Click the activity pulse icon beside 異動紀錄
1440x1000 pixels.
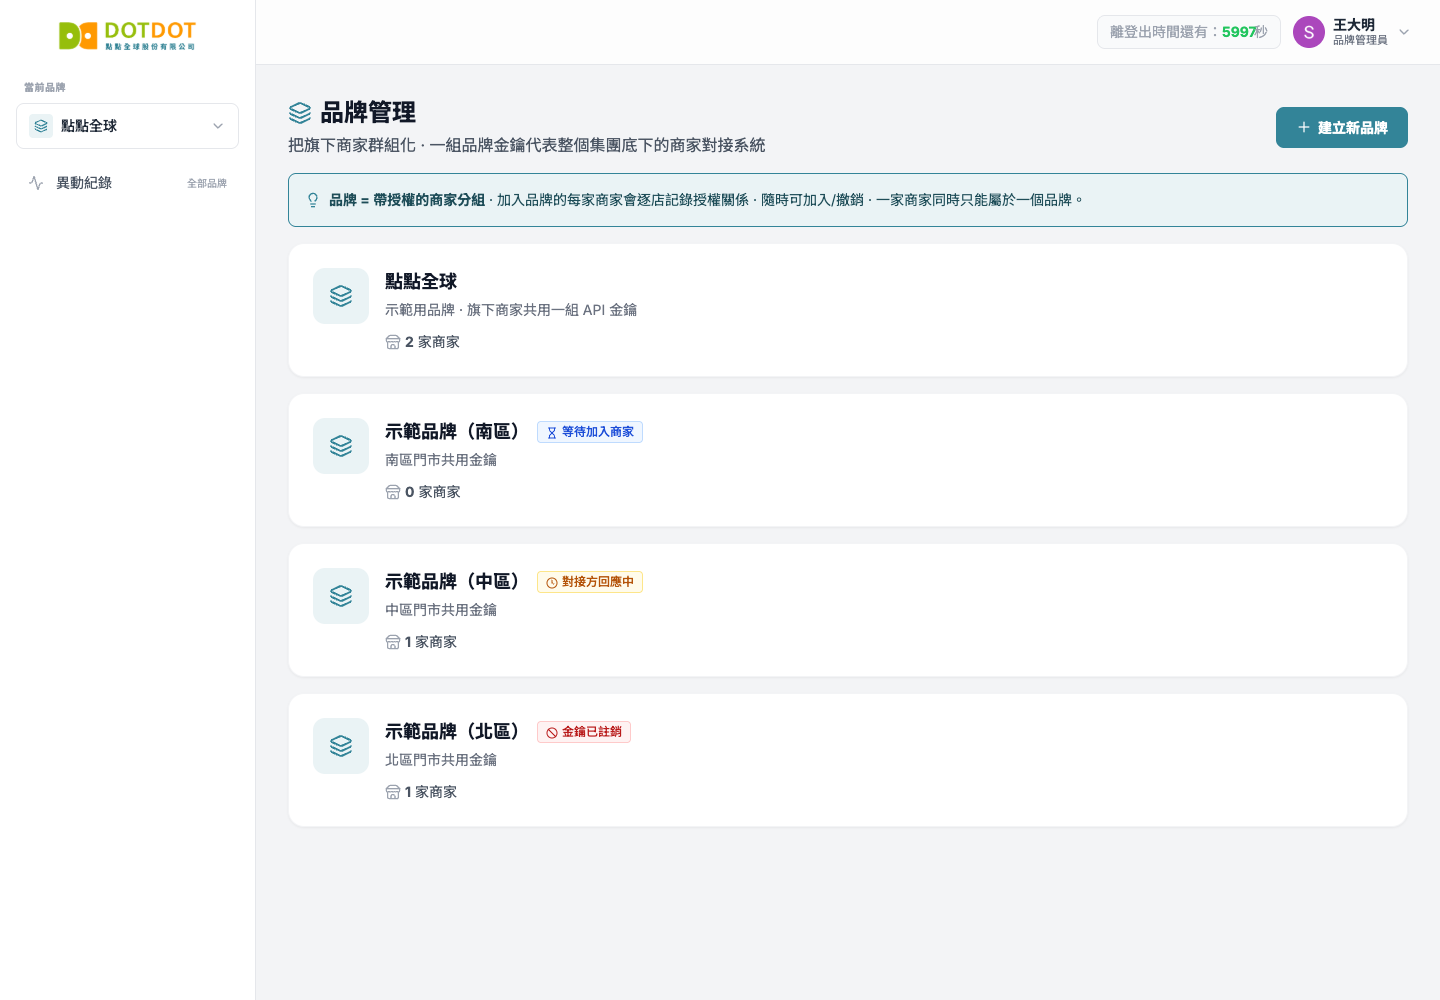tap(36, 183)
